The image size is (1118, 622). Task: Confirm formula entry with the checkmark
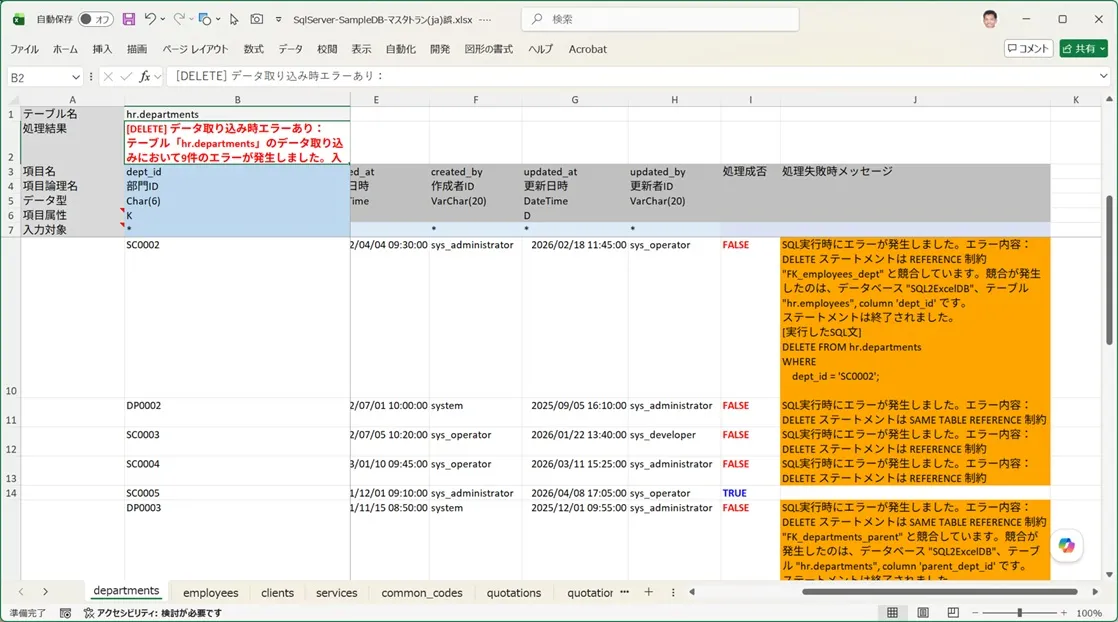[x=126, y=76]
